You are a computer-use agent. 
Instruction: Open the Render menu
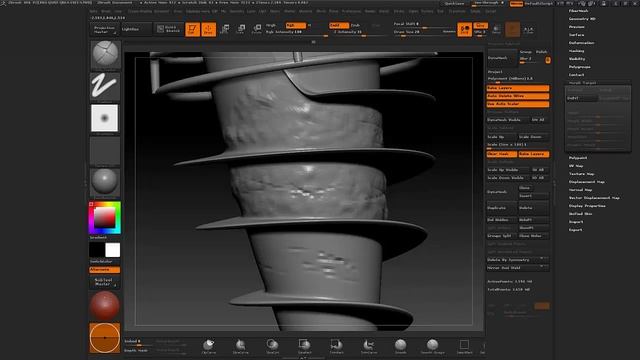(x=370, y=11)
